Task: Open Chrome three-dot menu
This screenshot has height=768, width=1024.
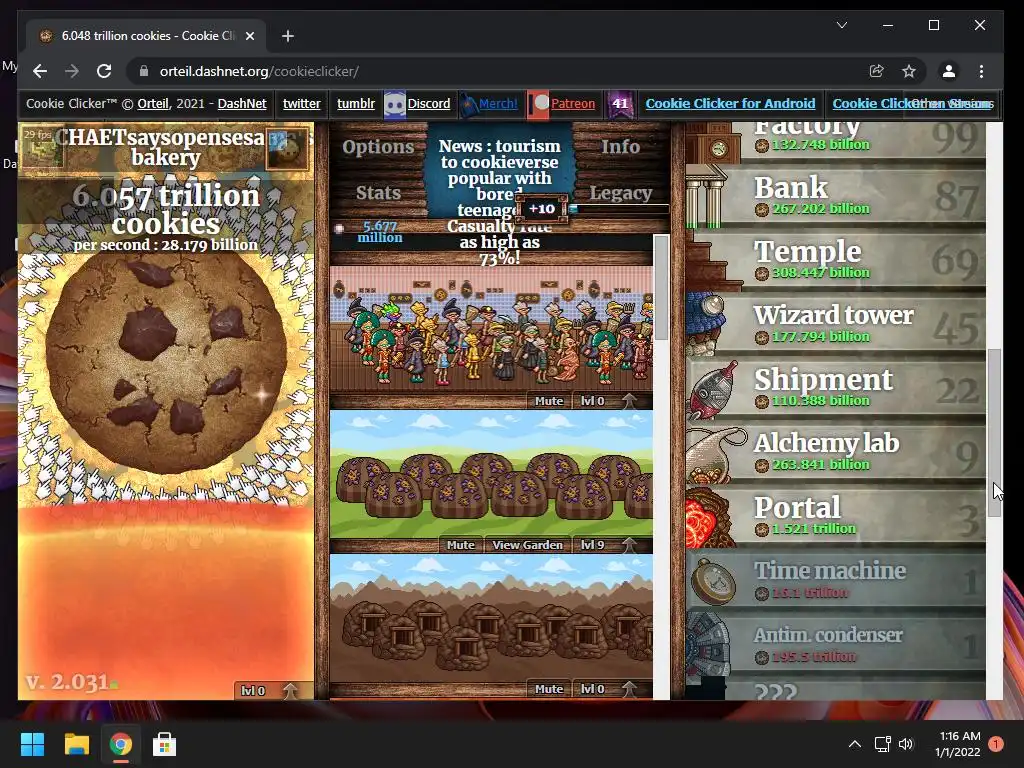Action: click(981, 71)
